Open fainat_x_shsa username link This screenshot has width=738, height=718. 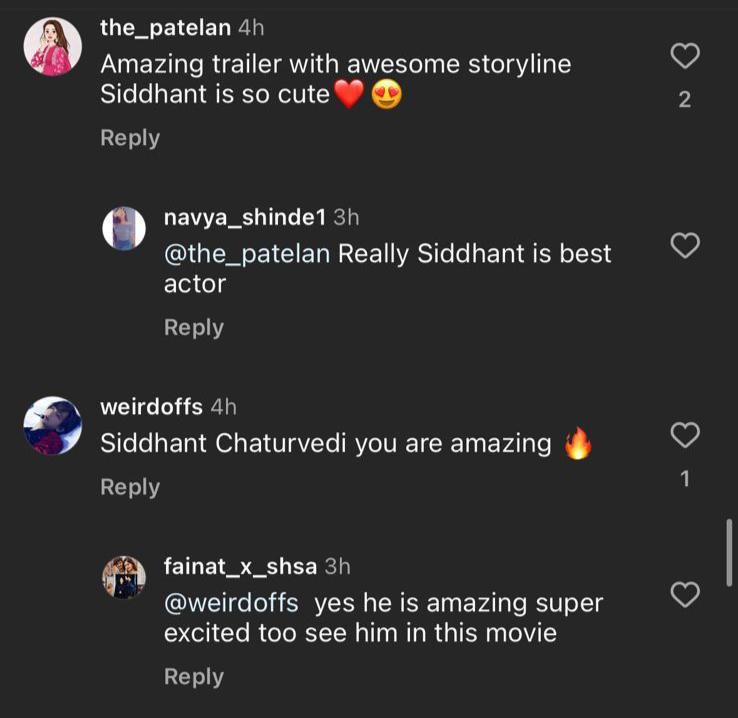pos(240,567)
